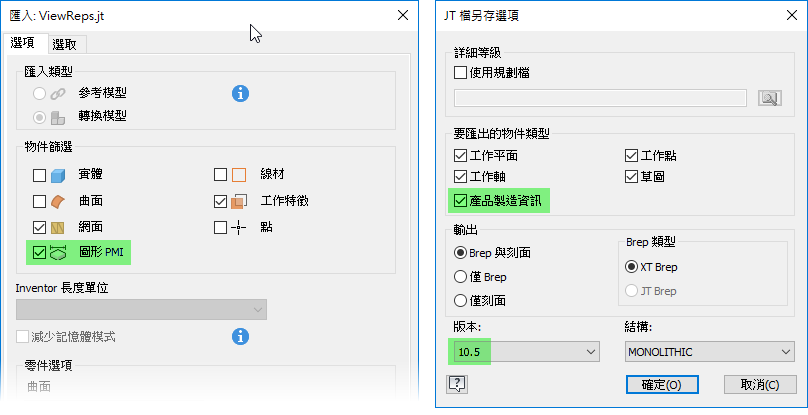Click the browse icon next to config file field
808x415 pixels.
768,97
